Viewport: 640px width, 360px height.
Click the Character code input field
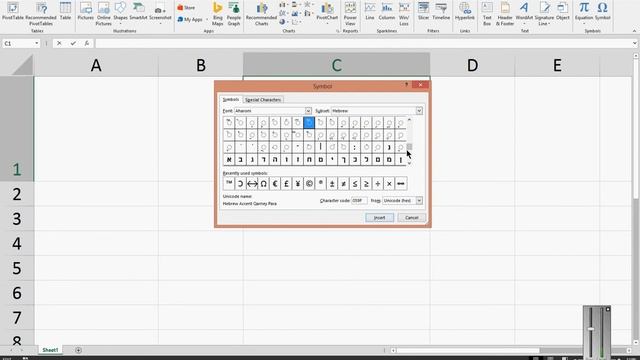click(x=359, y=201)
